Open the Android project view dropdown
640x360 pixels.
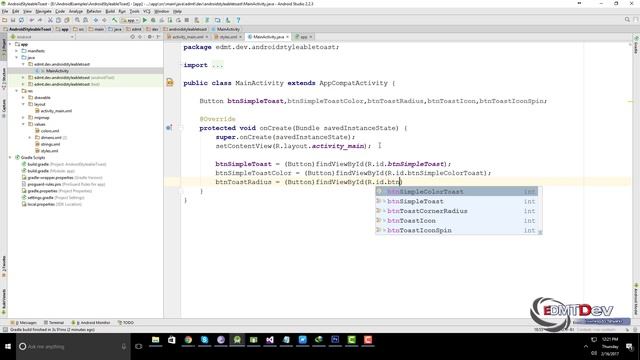point(43,37)
